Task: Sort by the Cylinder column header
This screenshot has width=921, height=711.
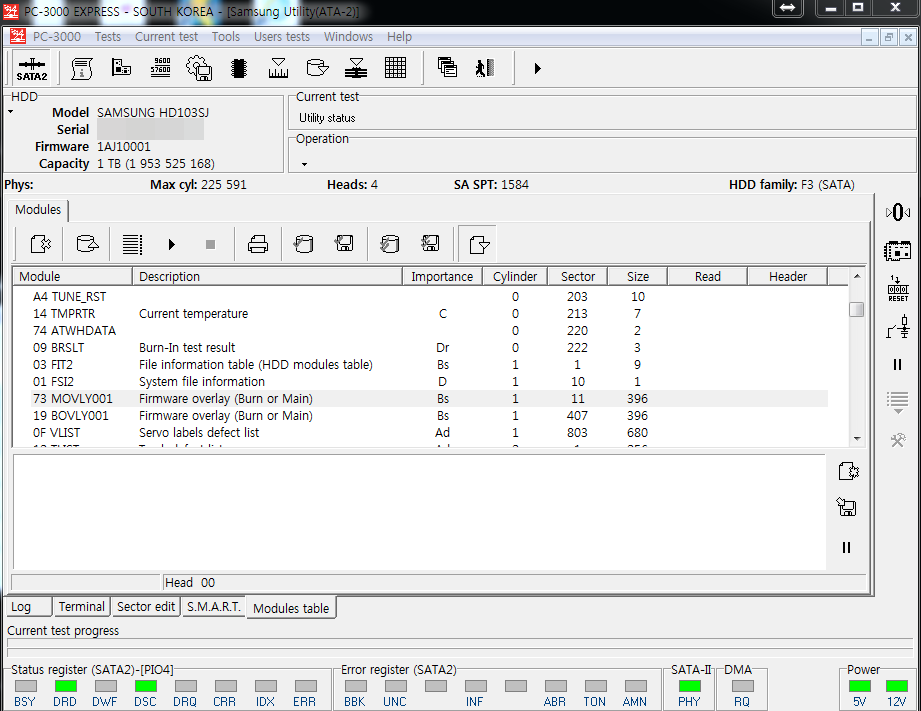Action: (515, 276)
